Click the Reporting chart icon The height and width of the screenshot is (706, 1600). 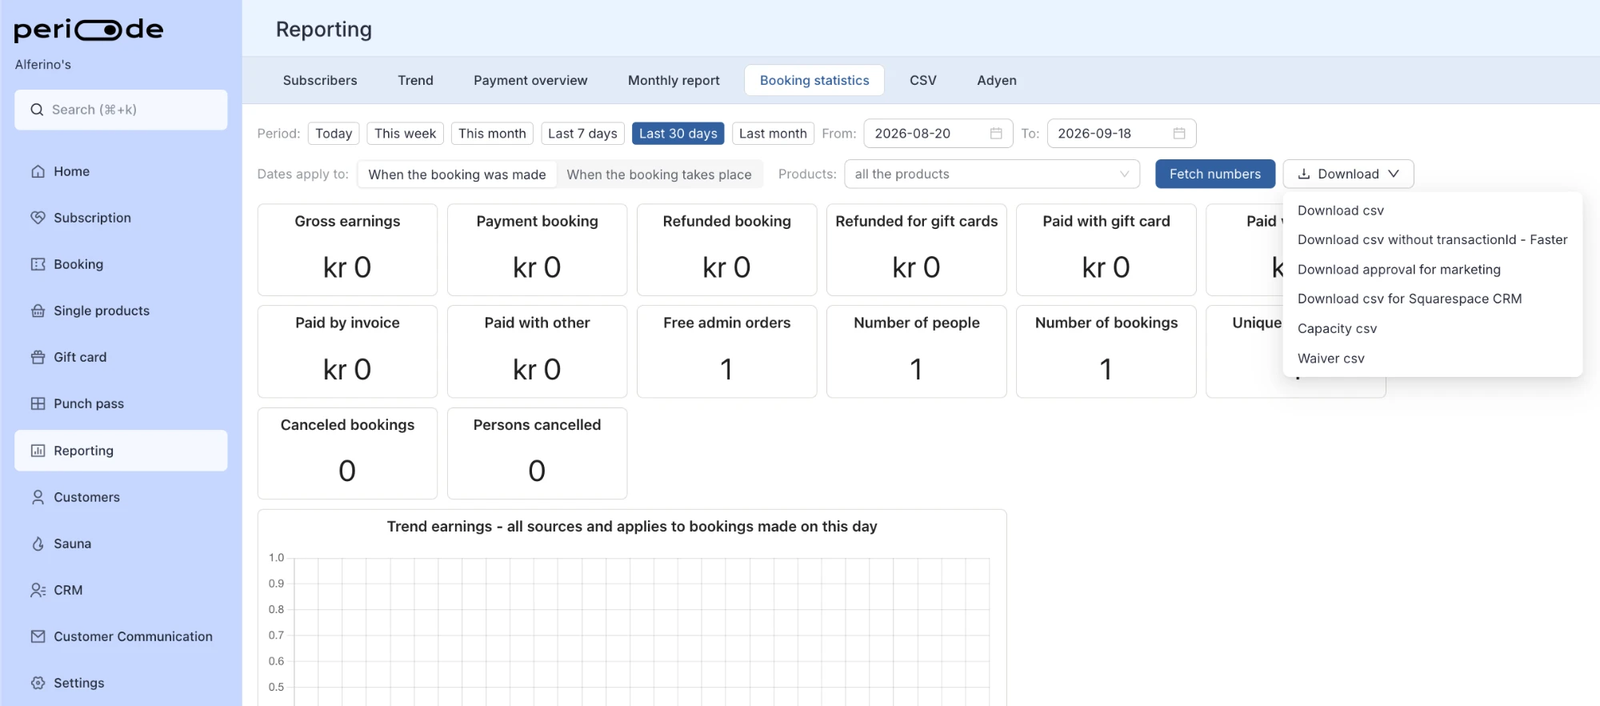click(x=38, y=451)
